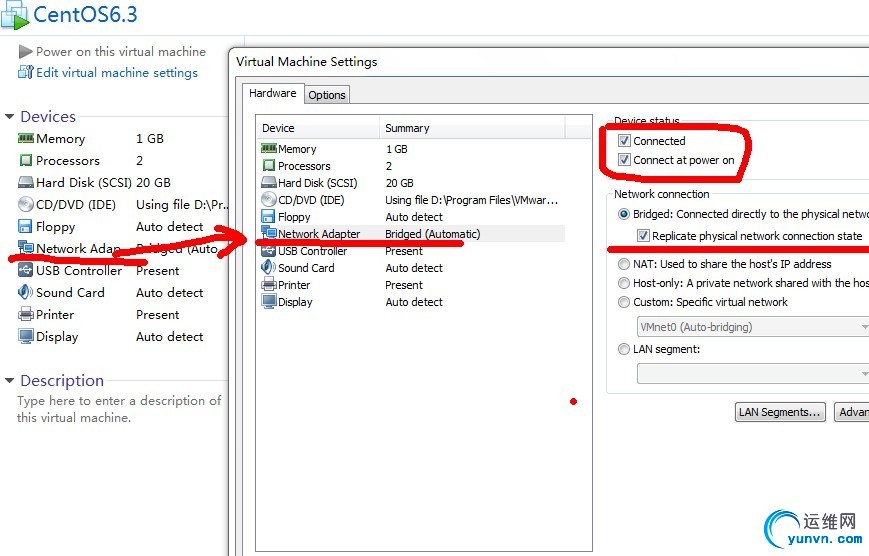Click the Floppy icon in Devices pane
Viewport: 869px width, 556px height.
pos(25,226)
